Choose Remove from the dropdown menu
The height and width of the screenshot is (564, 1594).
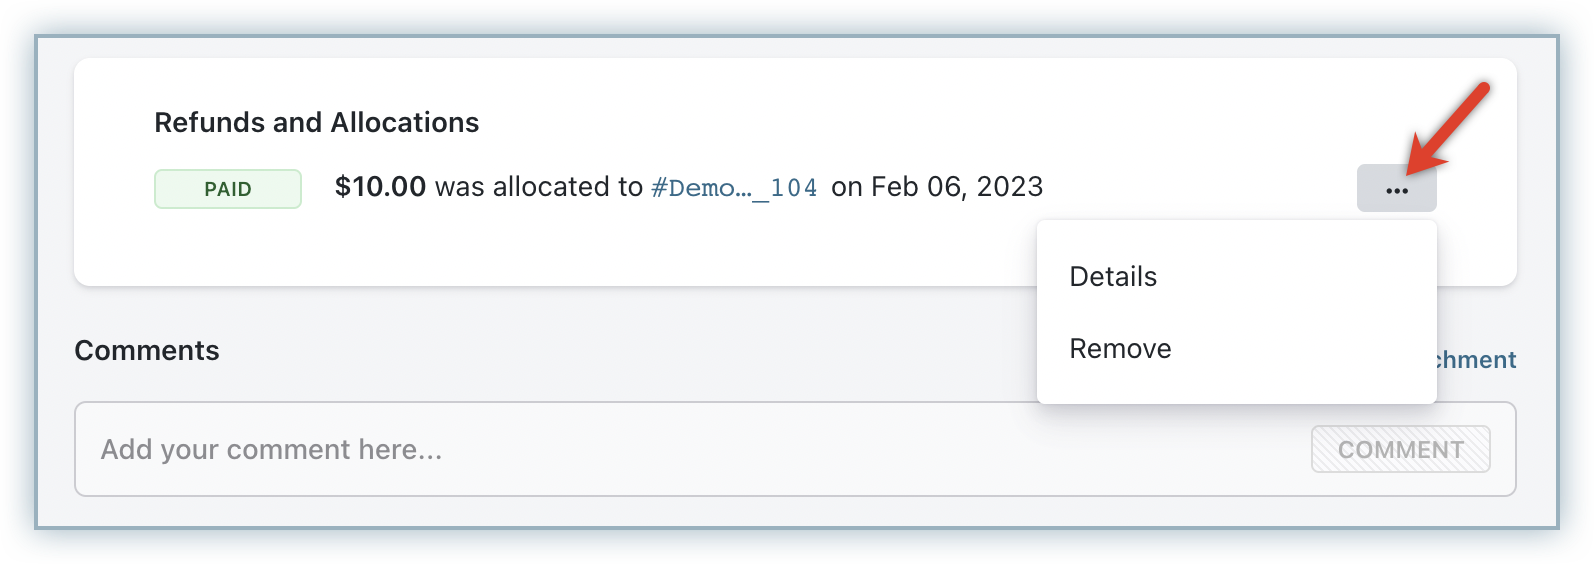(1120, 349)
